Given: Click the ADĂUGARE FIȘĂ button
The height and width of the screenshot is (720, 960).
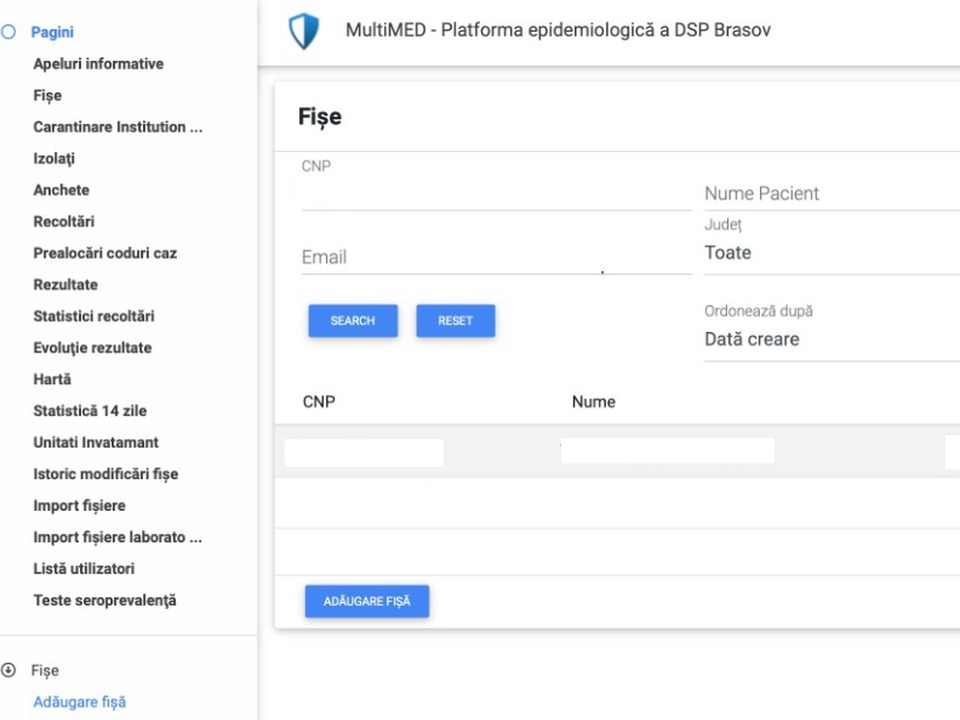Looking at the screenshot, I should click(x=367, y=601).
